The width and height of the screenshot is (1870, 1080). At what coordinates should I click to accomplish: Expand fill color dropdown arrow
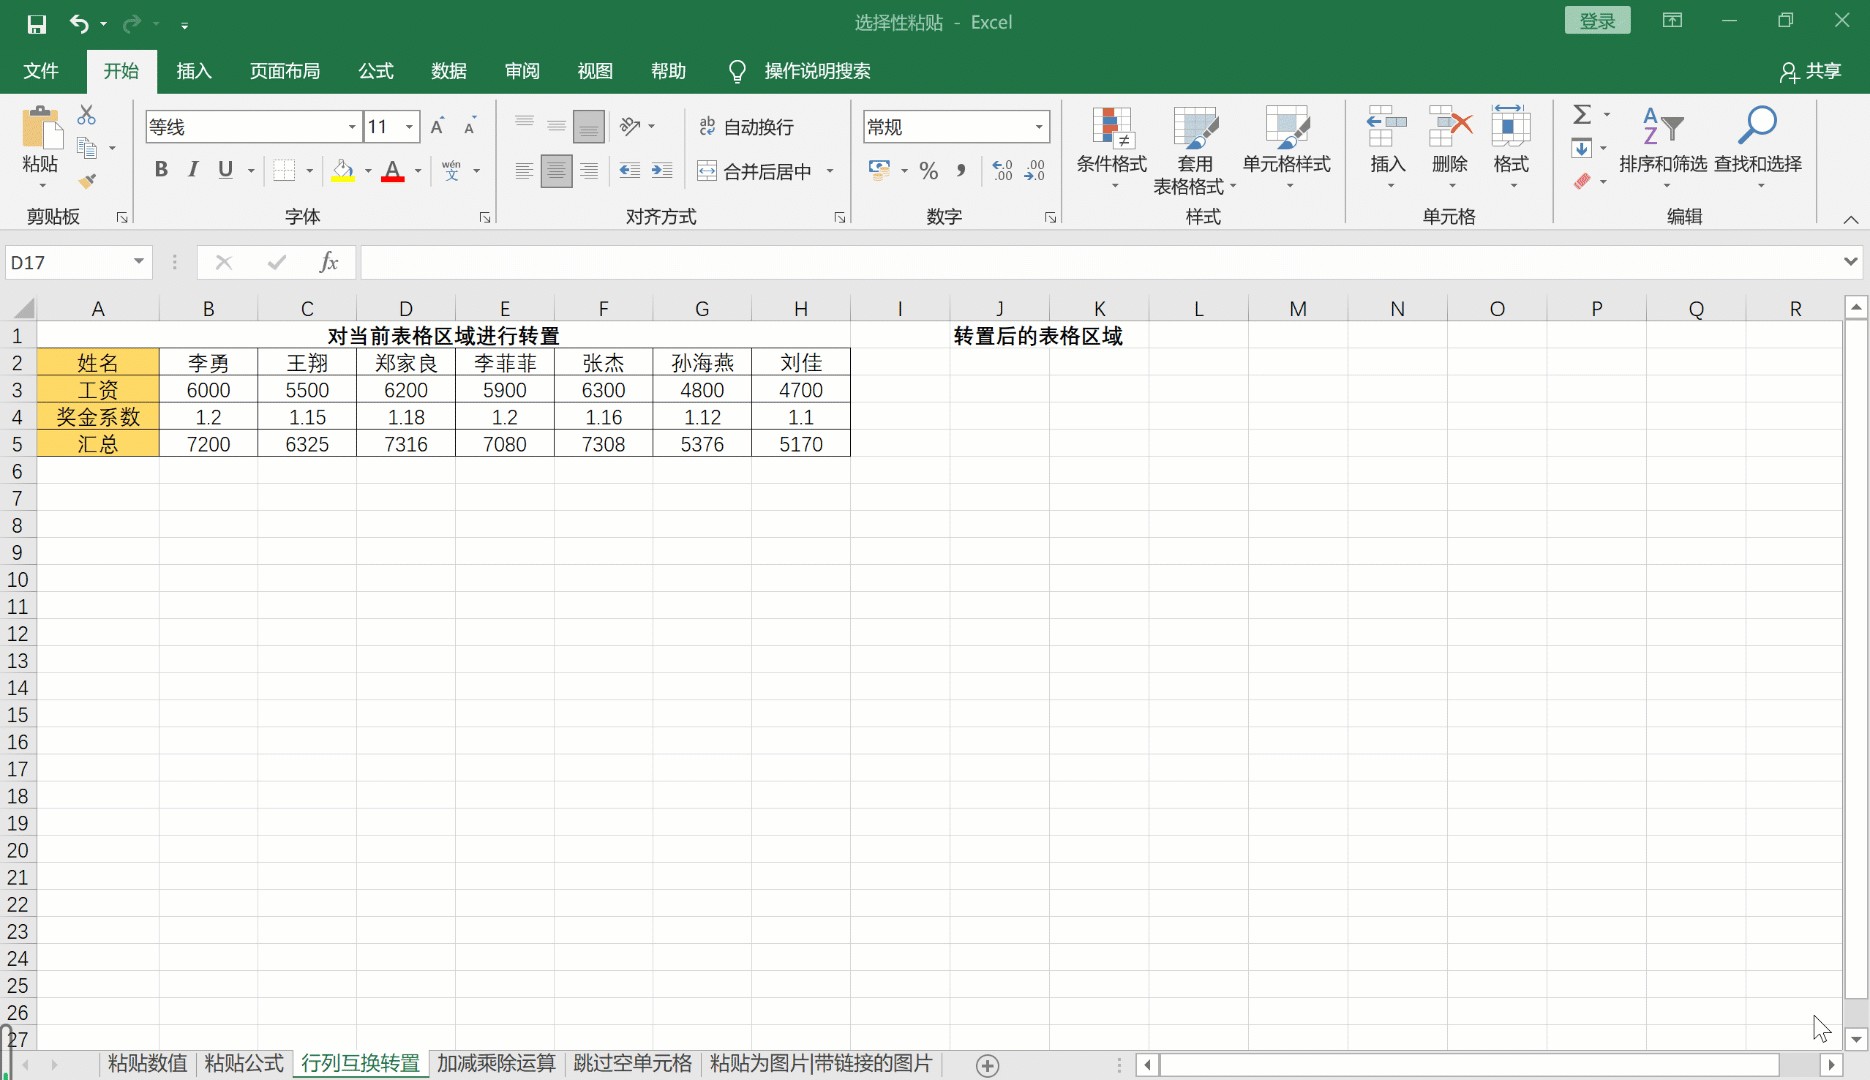[x=368, y=171]
